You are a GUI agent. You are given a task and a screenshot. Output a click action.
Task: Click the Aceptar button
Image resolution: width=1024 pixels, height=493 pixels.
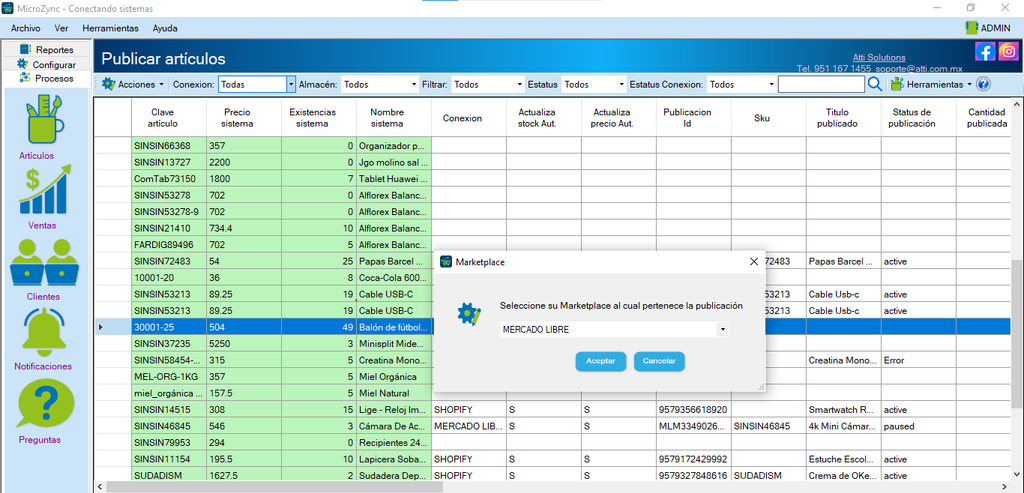coord(601,361)
